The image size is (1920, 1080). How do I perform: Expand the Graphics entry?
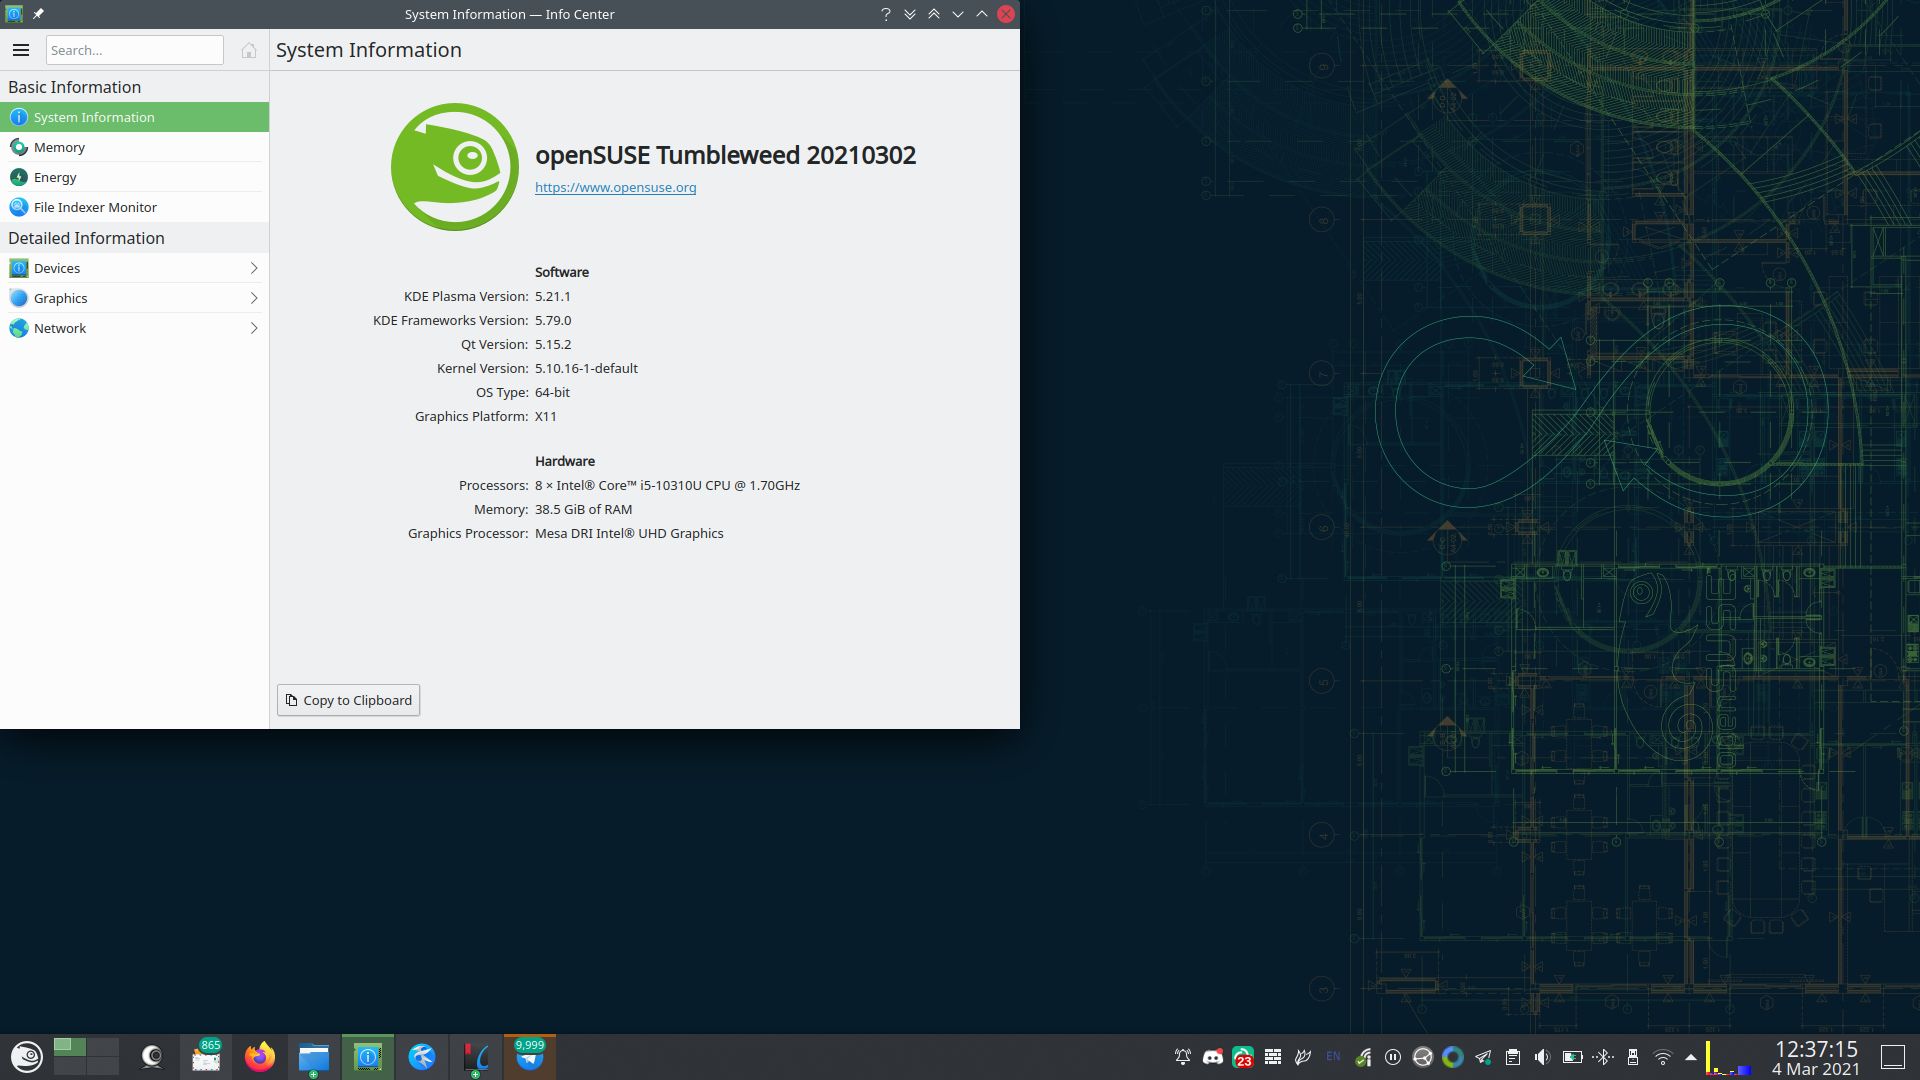(255, 298)
